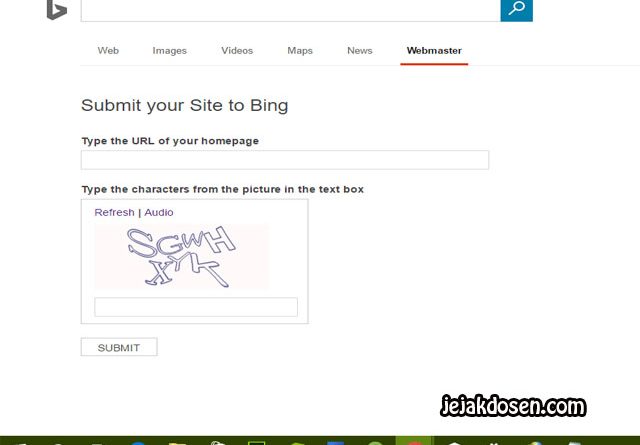Refresh the captcha picture
This screenshot has height=445, width=640.
pos(114,212)
